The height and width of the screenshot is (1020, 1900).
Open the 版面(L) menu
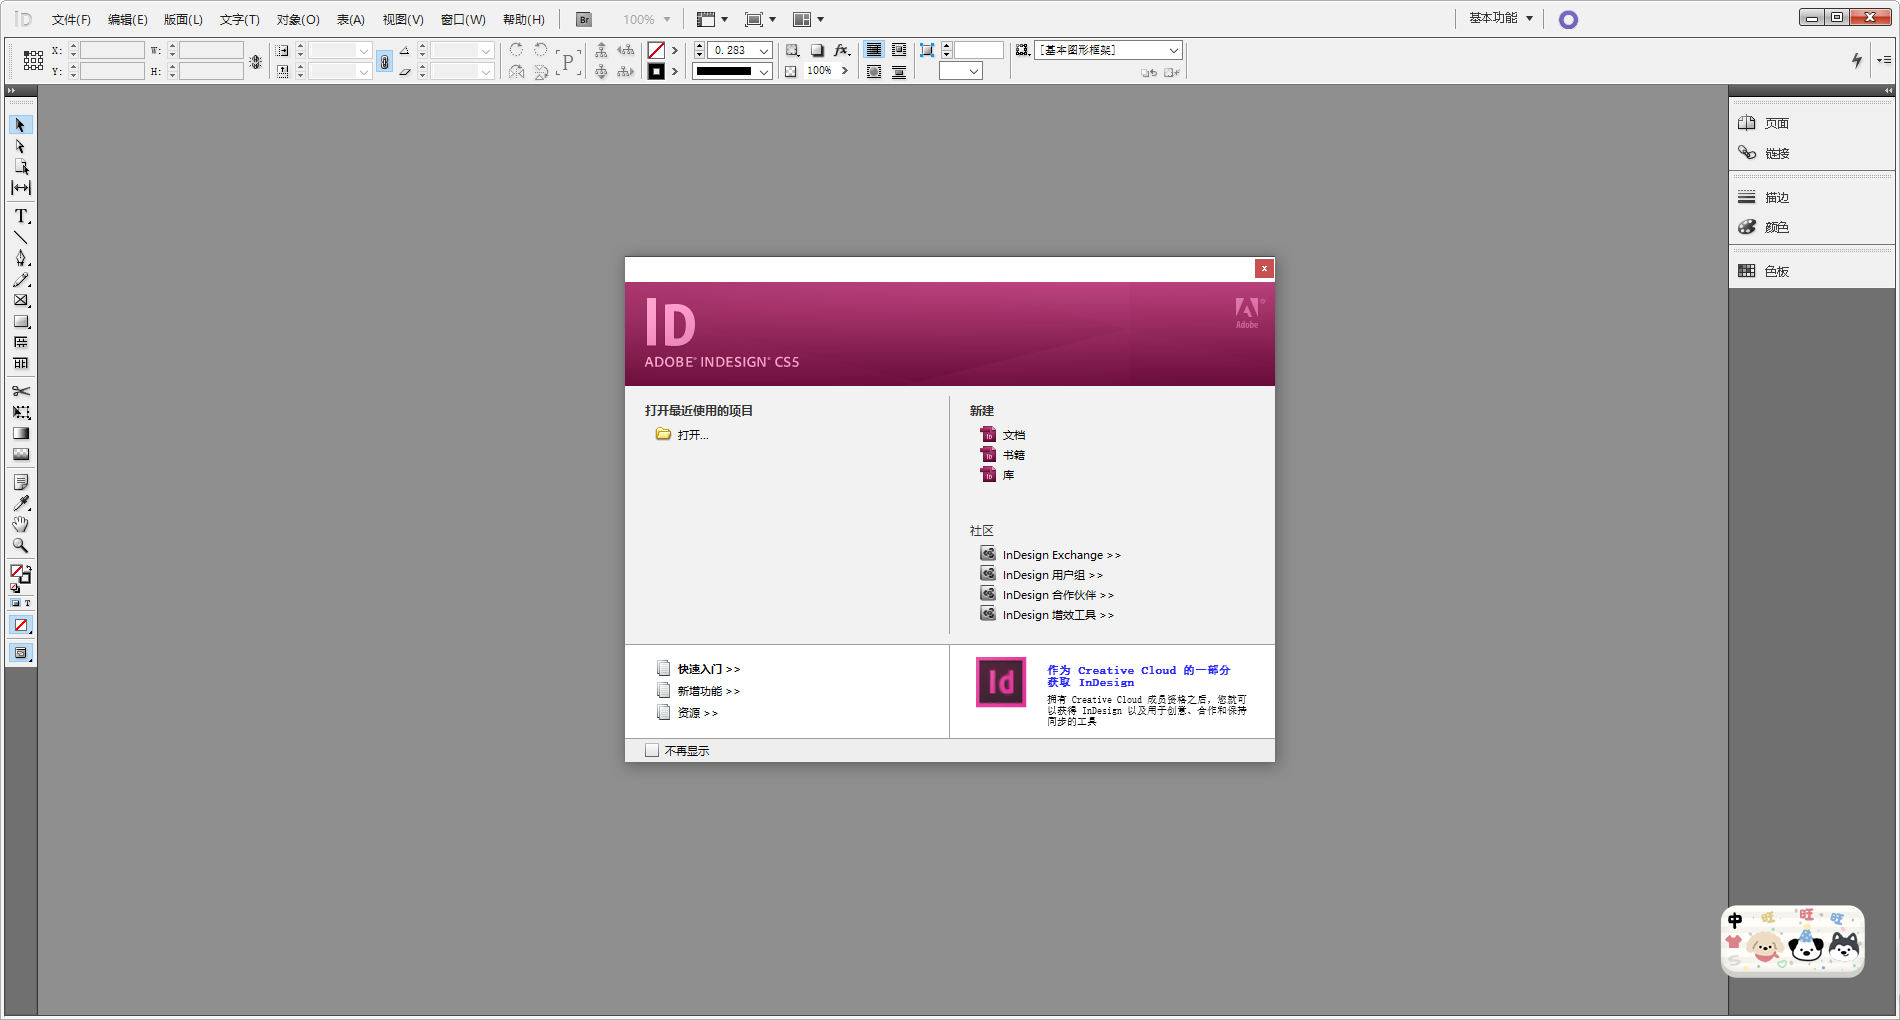coord(184,19)
